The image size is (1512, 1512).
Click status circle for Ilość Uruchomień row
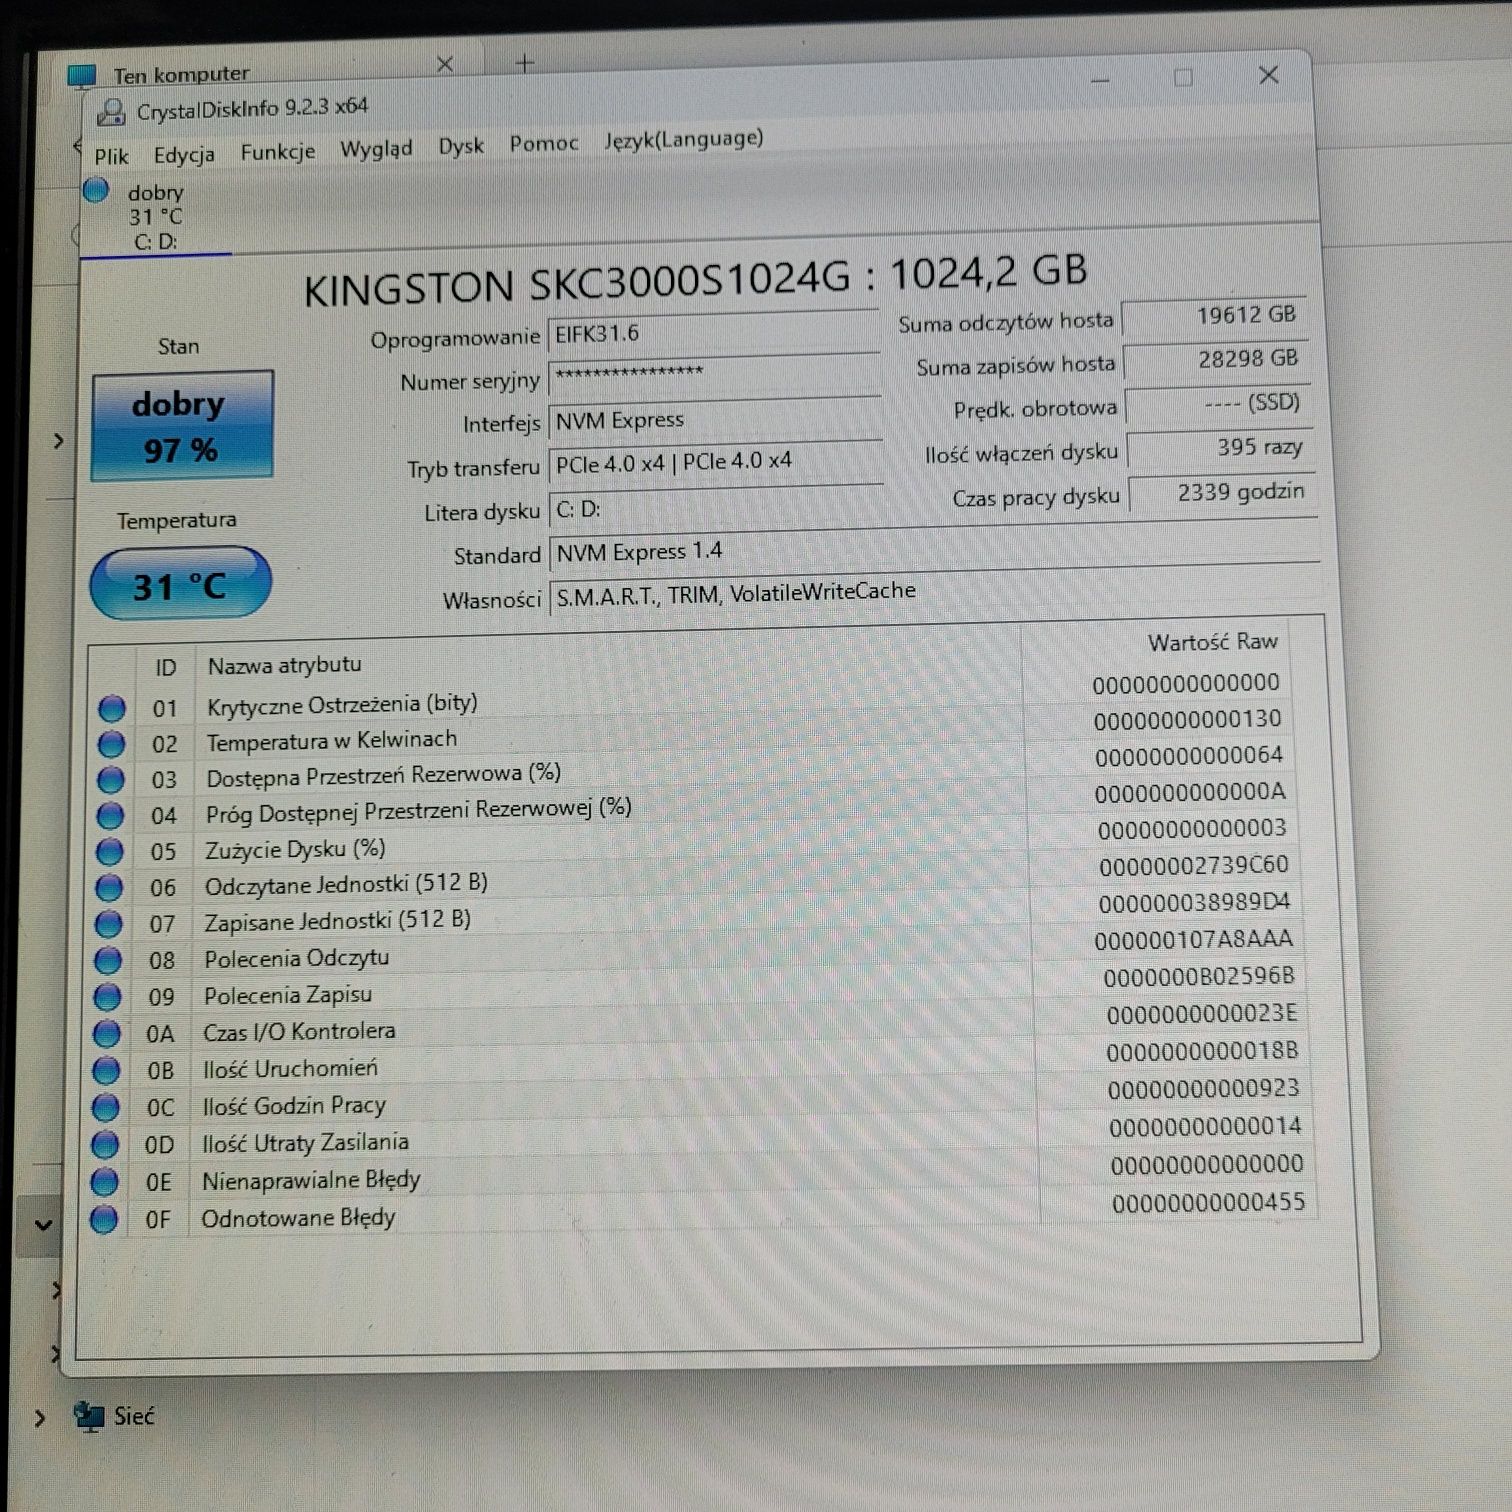coord(106,1071)
